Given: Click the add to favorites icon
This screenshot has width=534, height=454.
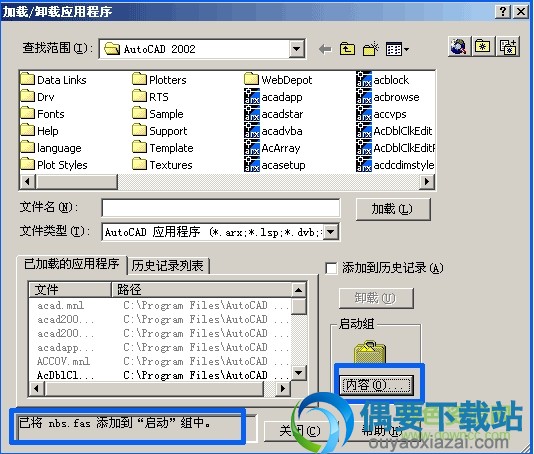Looking at the screenshot, I should pos(507,46).
